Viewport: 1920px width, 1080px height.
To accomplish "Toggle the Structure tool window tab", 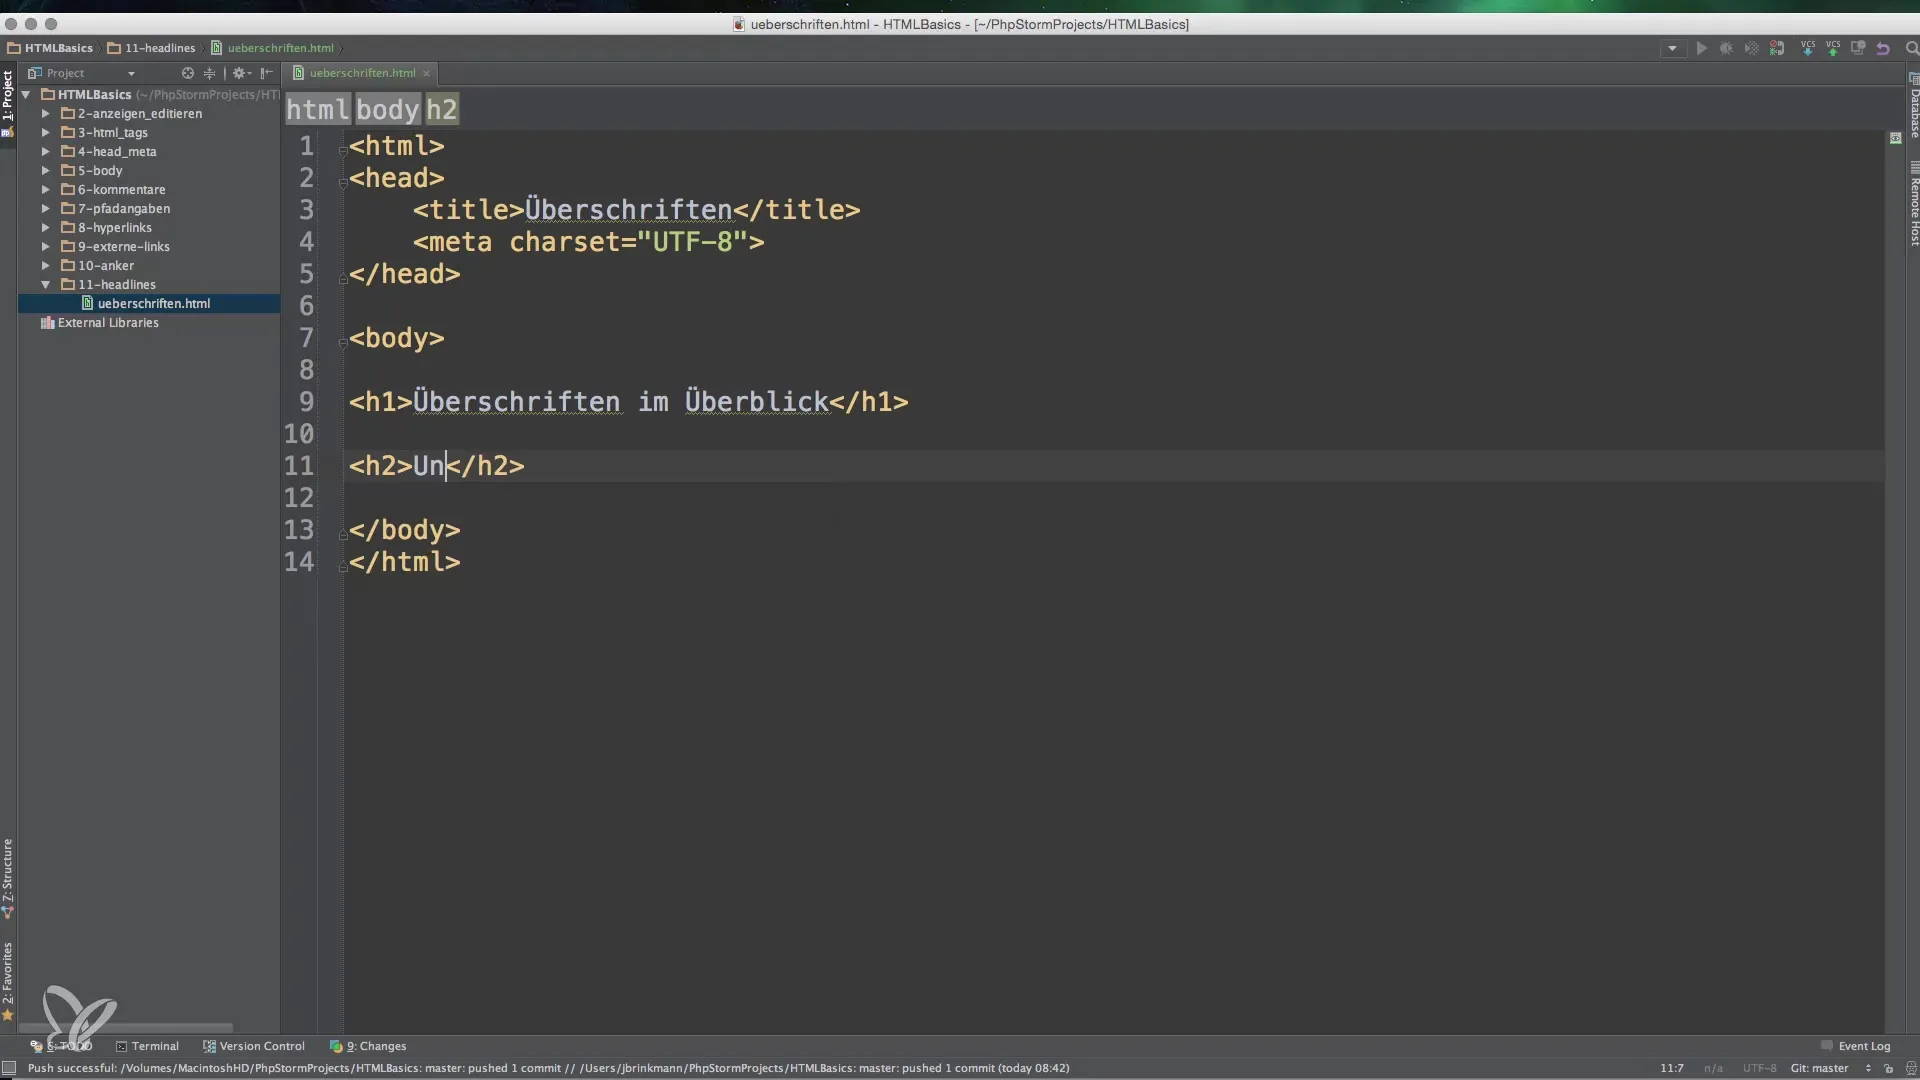I will coord(8,878).
